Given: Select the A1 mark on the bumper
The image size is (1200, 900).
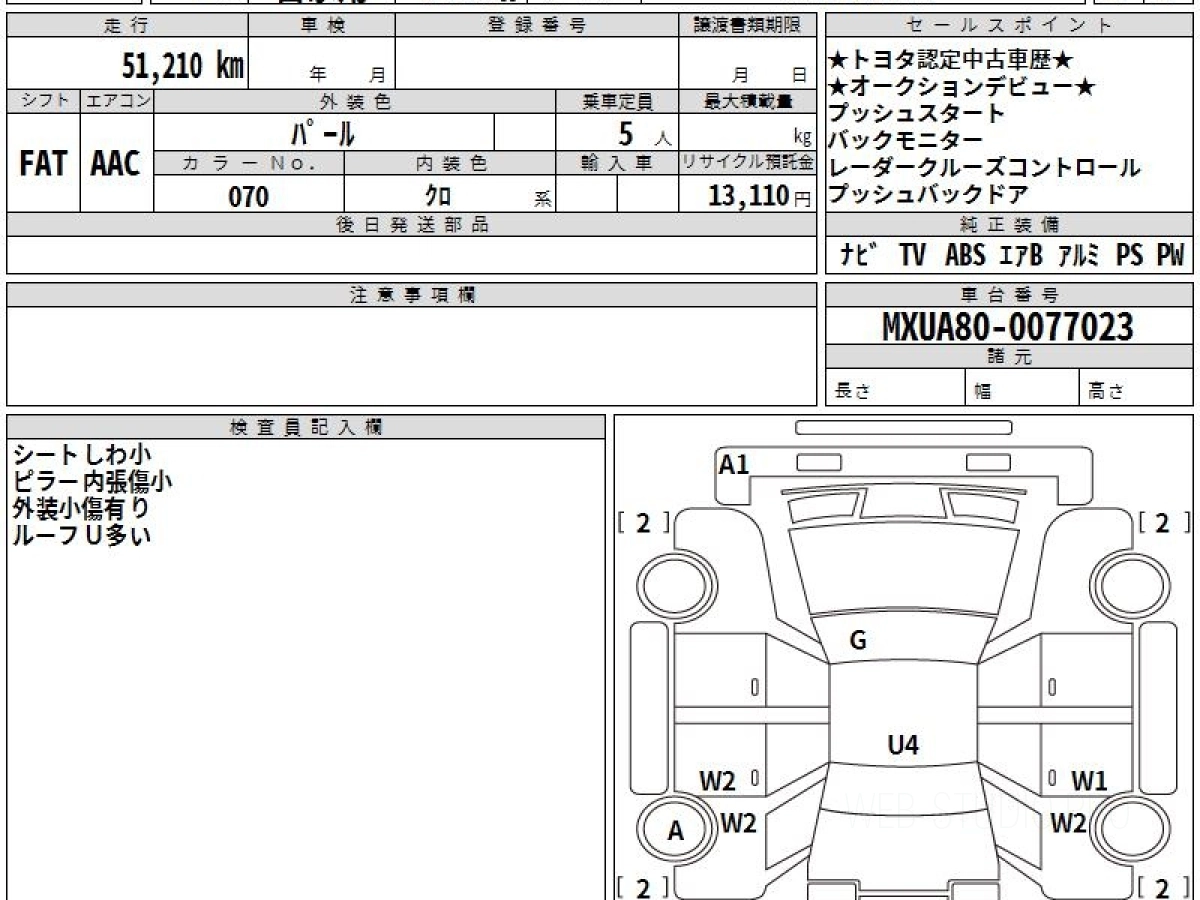Looking at the screenshot, I should [x=734, y=464].
